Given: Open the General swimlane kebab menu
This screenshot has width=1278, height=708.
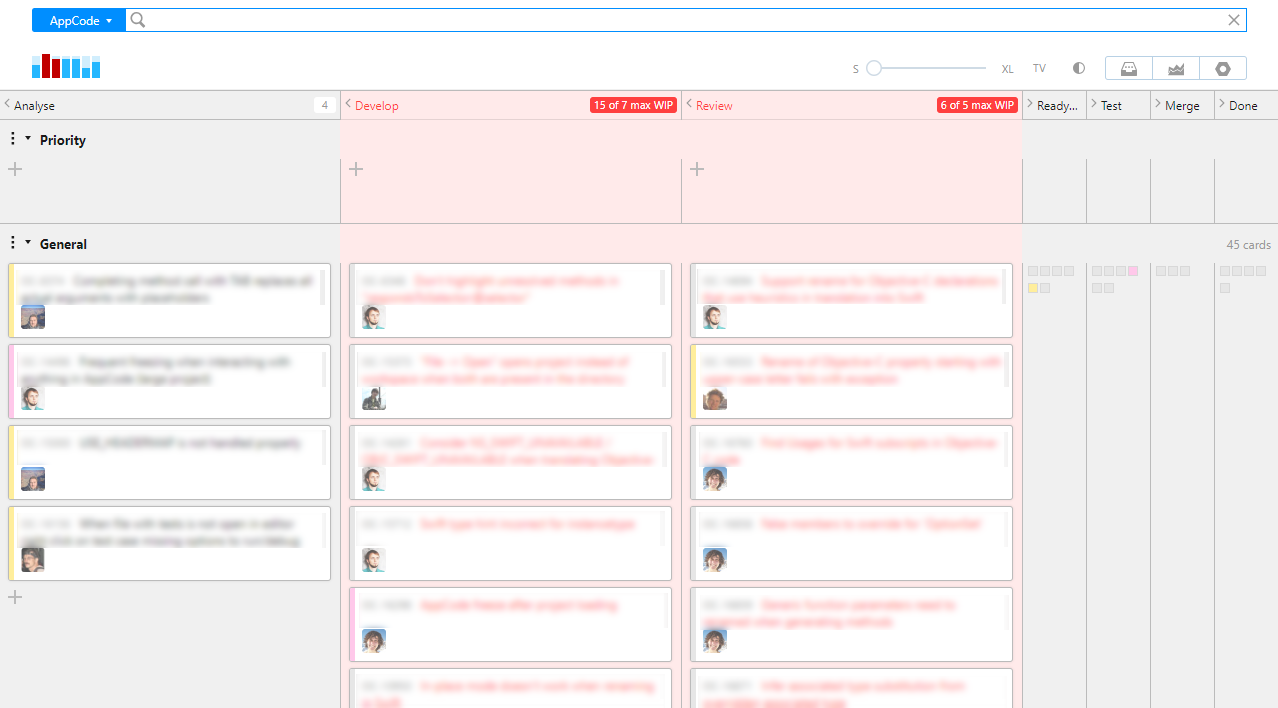Looking at the screenshot, I should [x=13, y=243].
